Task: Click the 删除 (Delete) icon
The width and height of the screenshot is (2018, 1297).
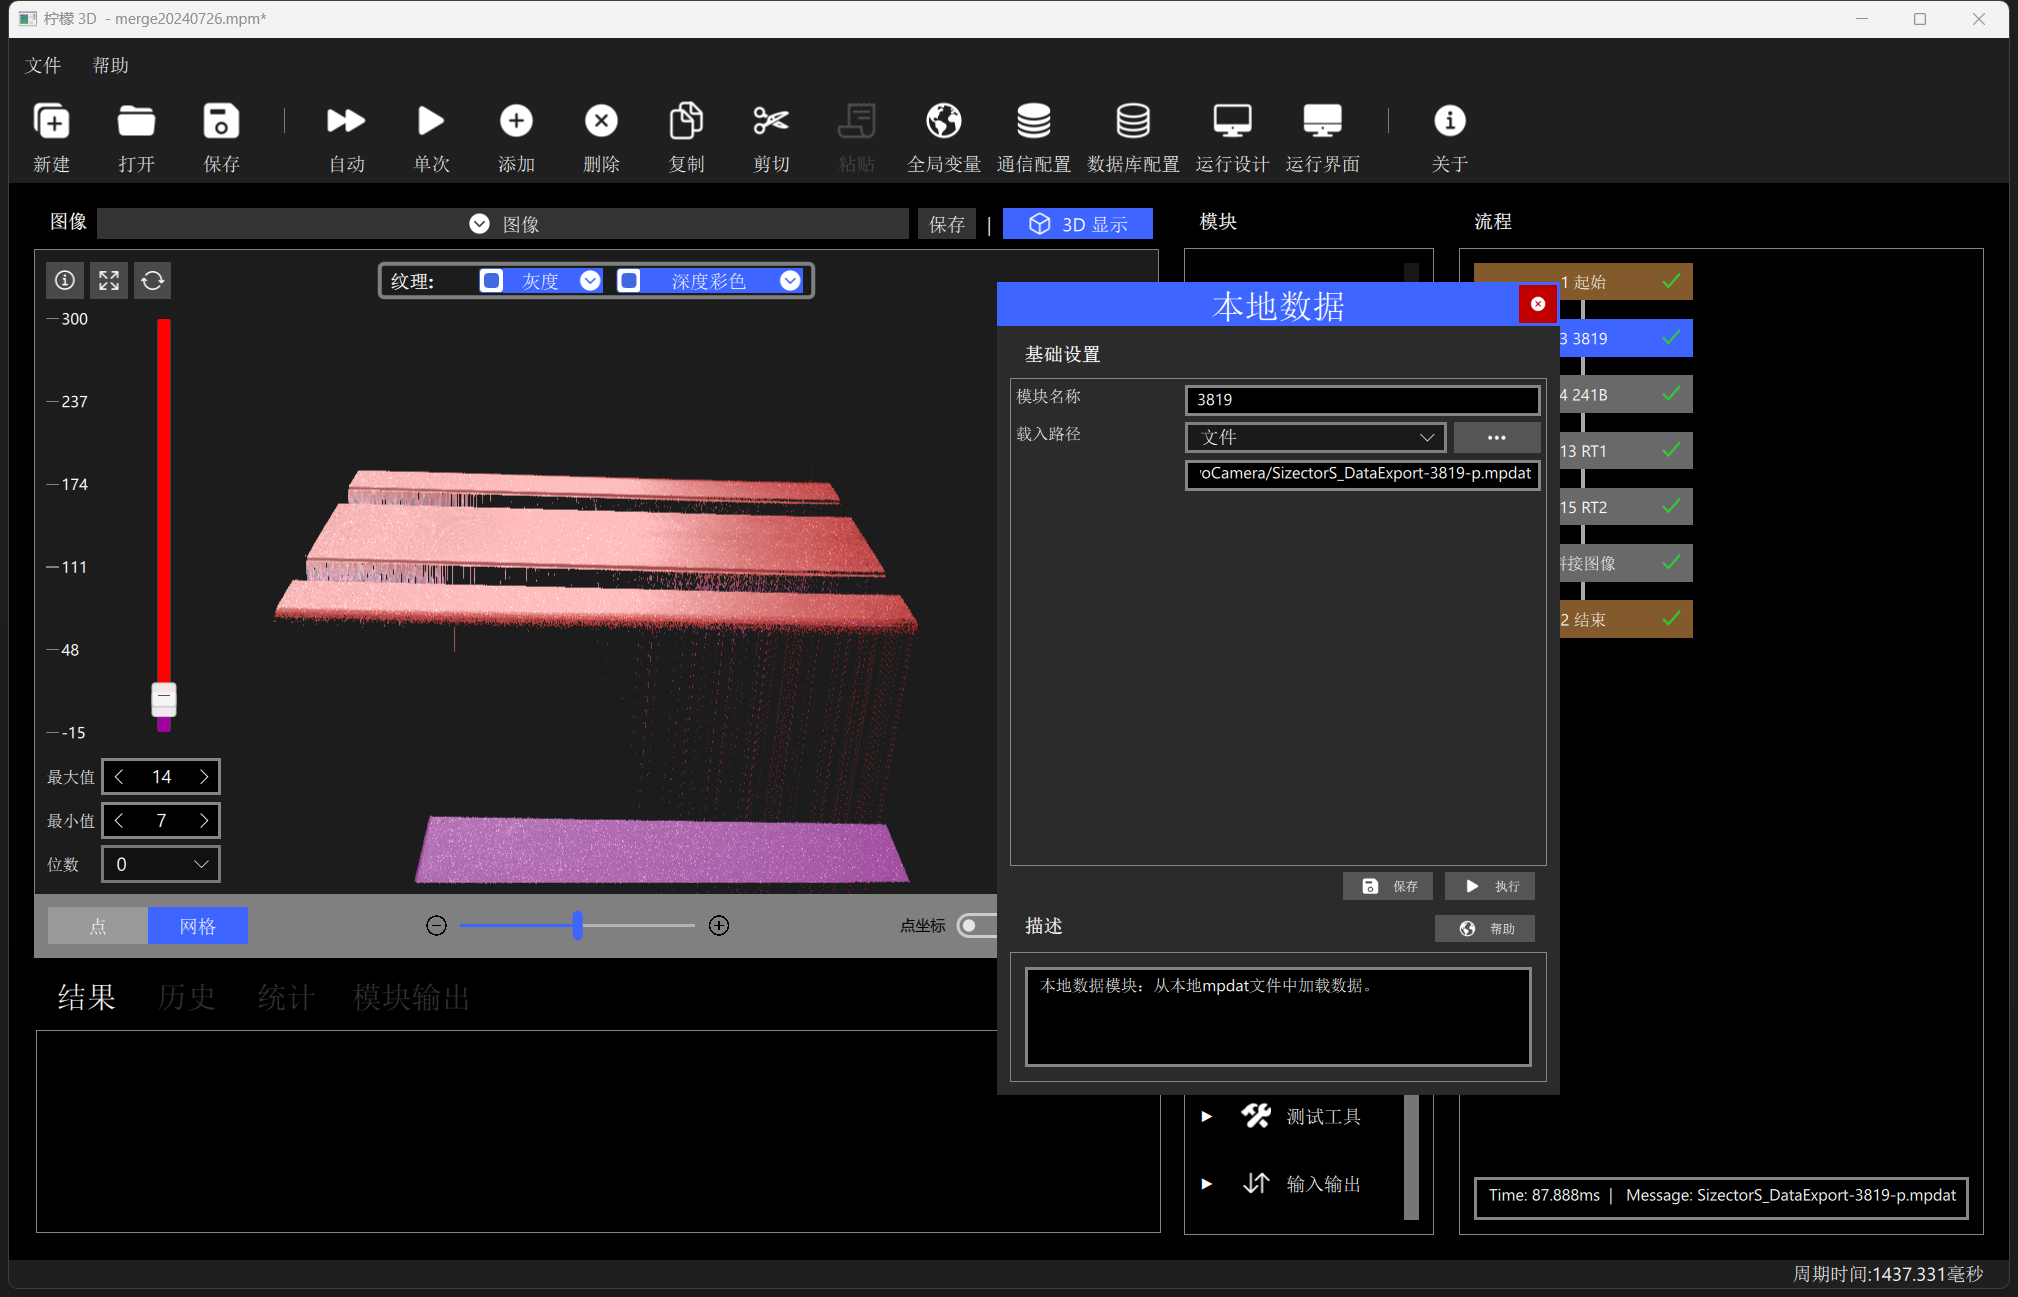Action: (x=601, y=121)
